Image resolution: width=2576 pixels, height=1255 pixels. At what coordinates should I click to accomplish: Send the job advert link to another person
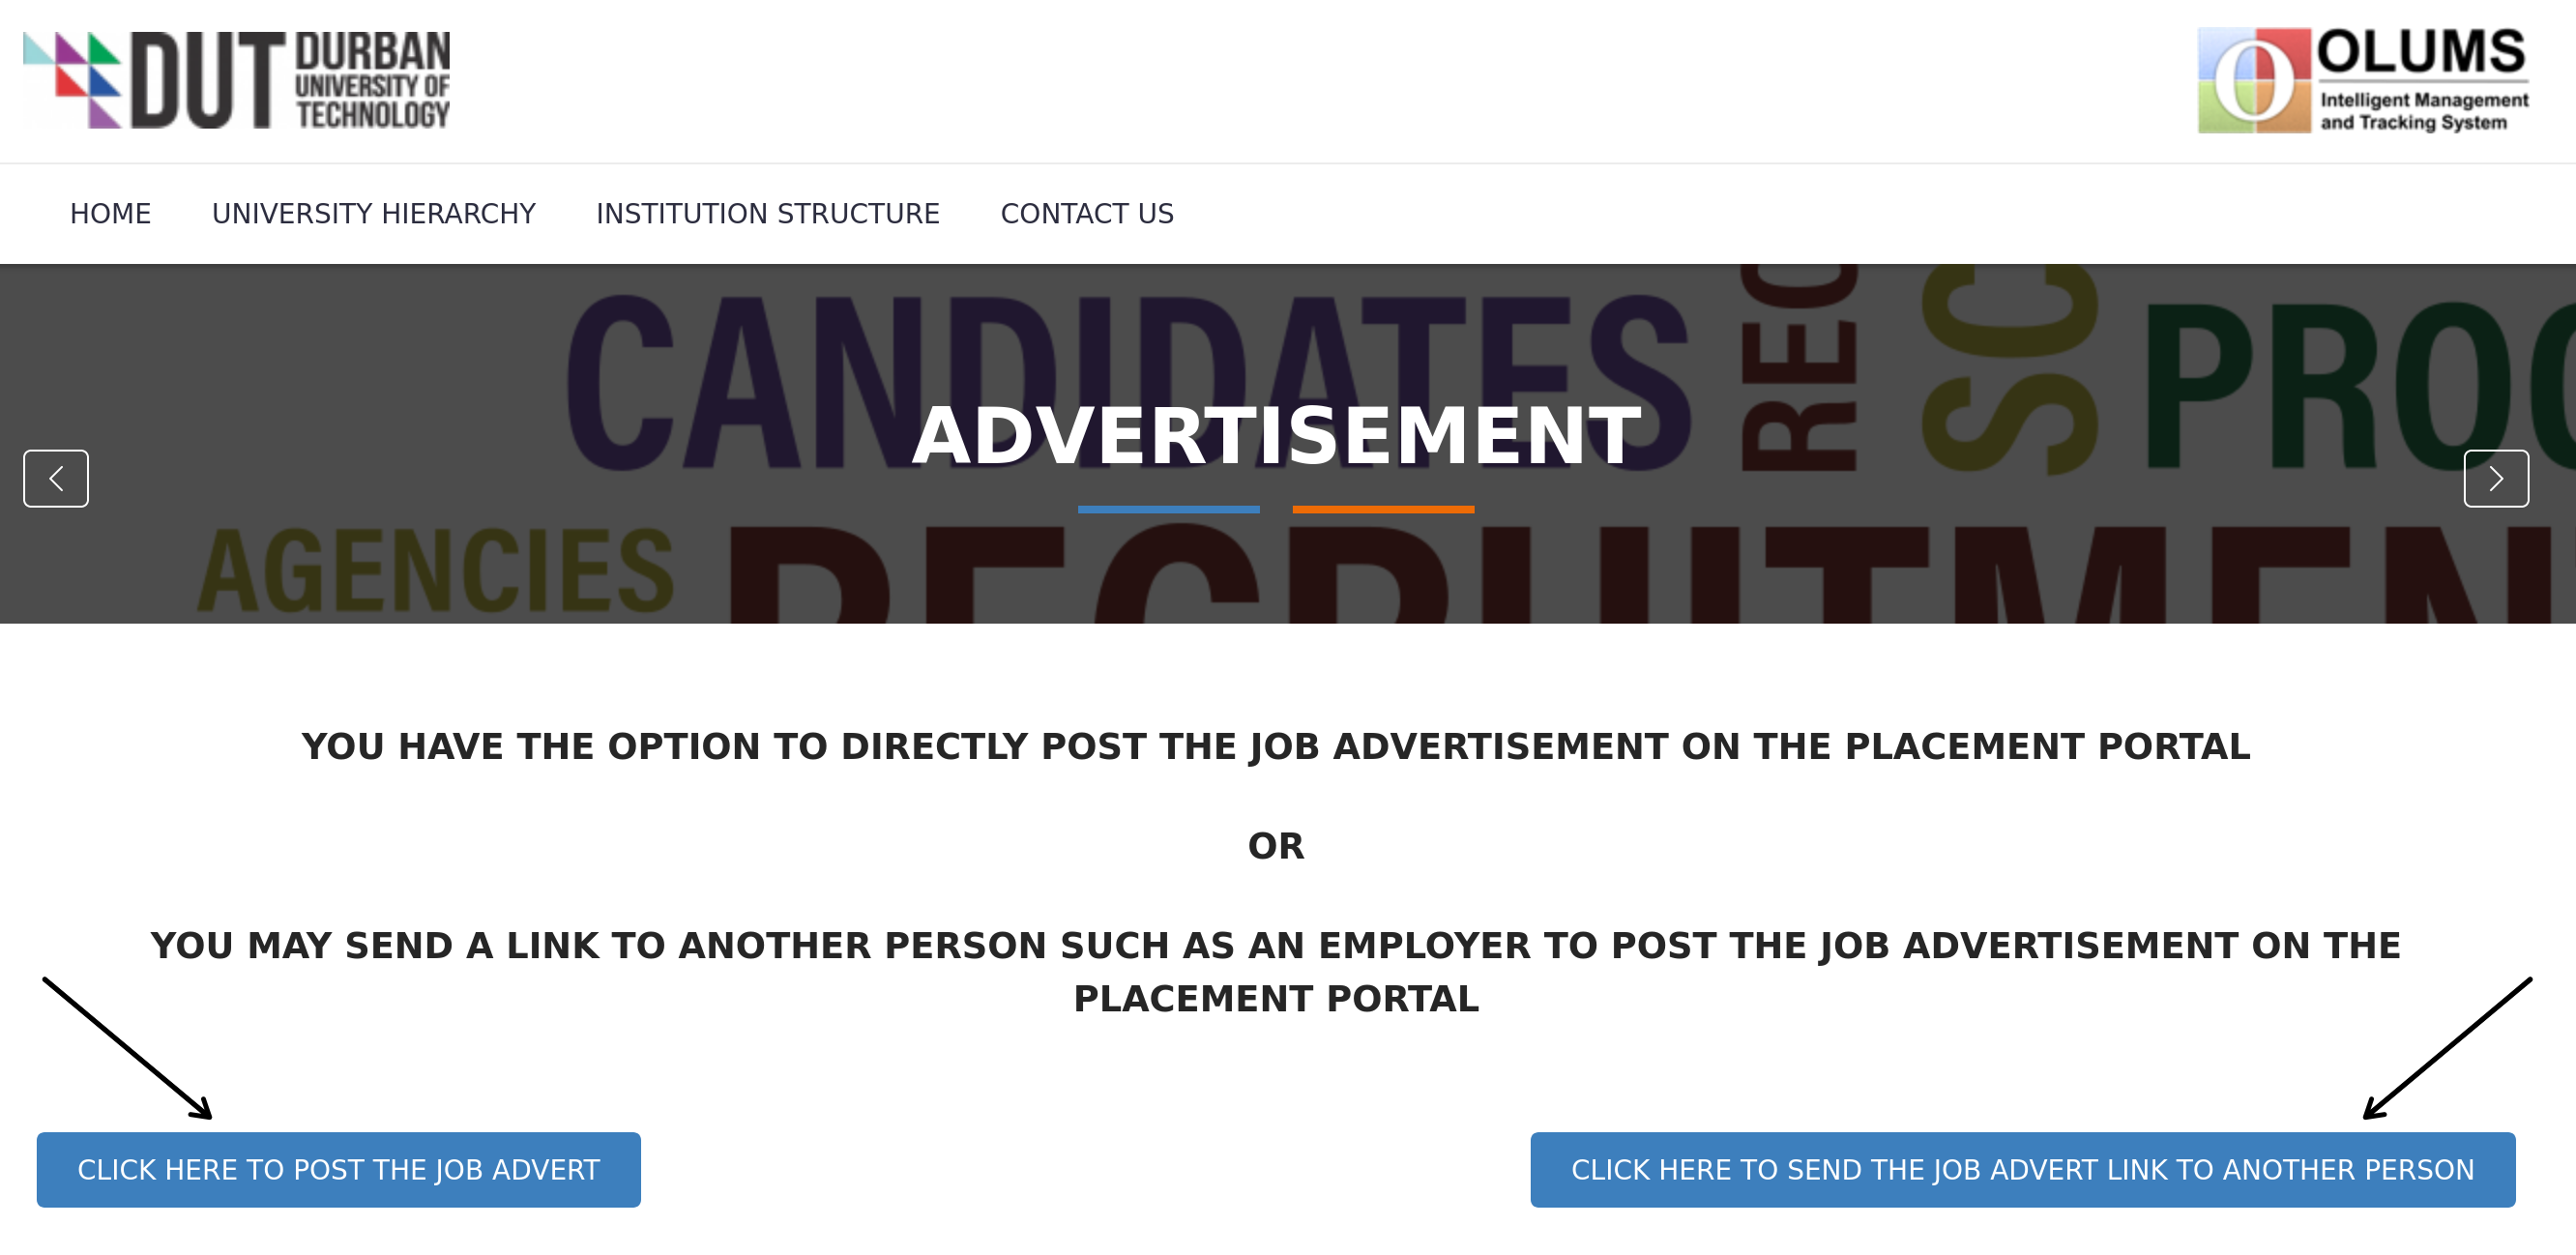click(2022, 1169)
